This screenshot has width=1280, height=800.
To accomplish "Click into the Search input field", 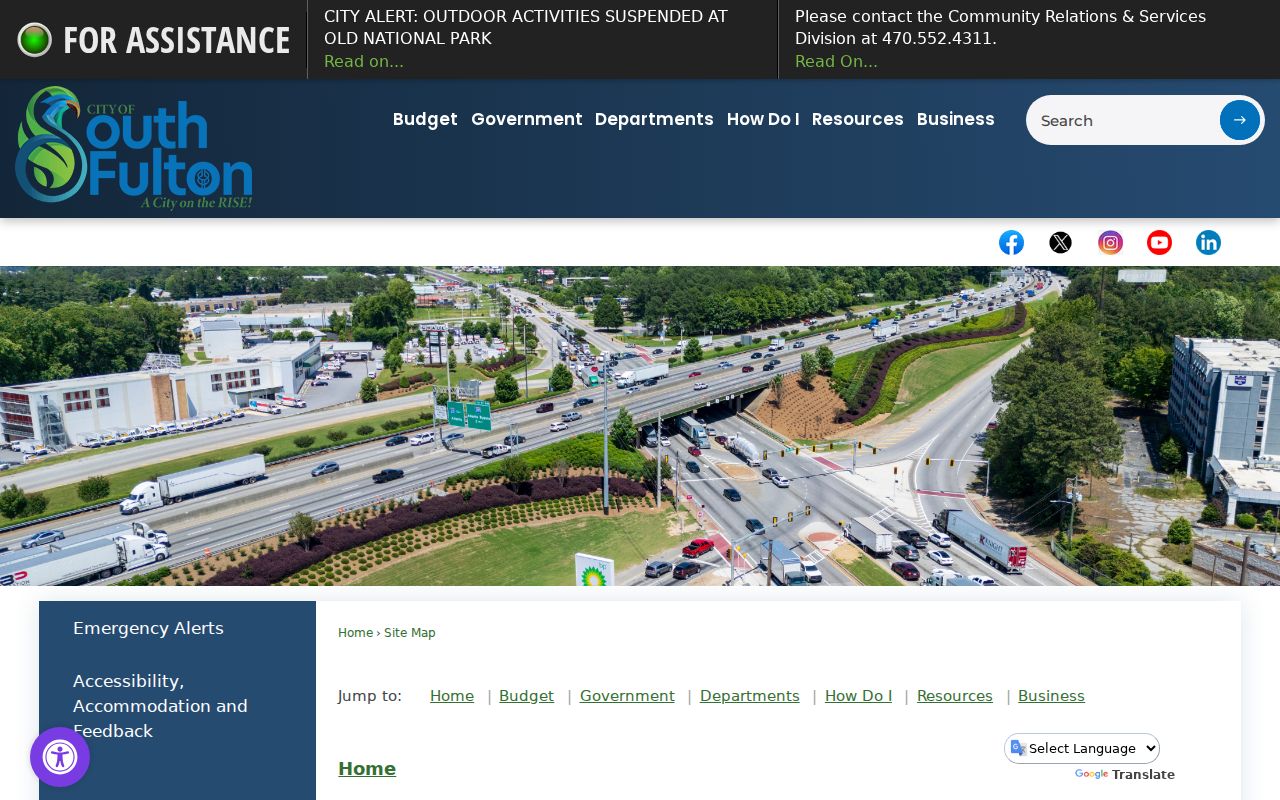I will [x=1123, y=120].
